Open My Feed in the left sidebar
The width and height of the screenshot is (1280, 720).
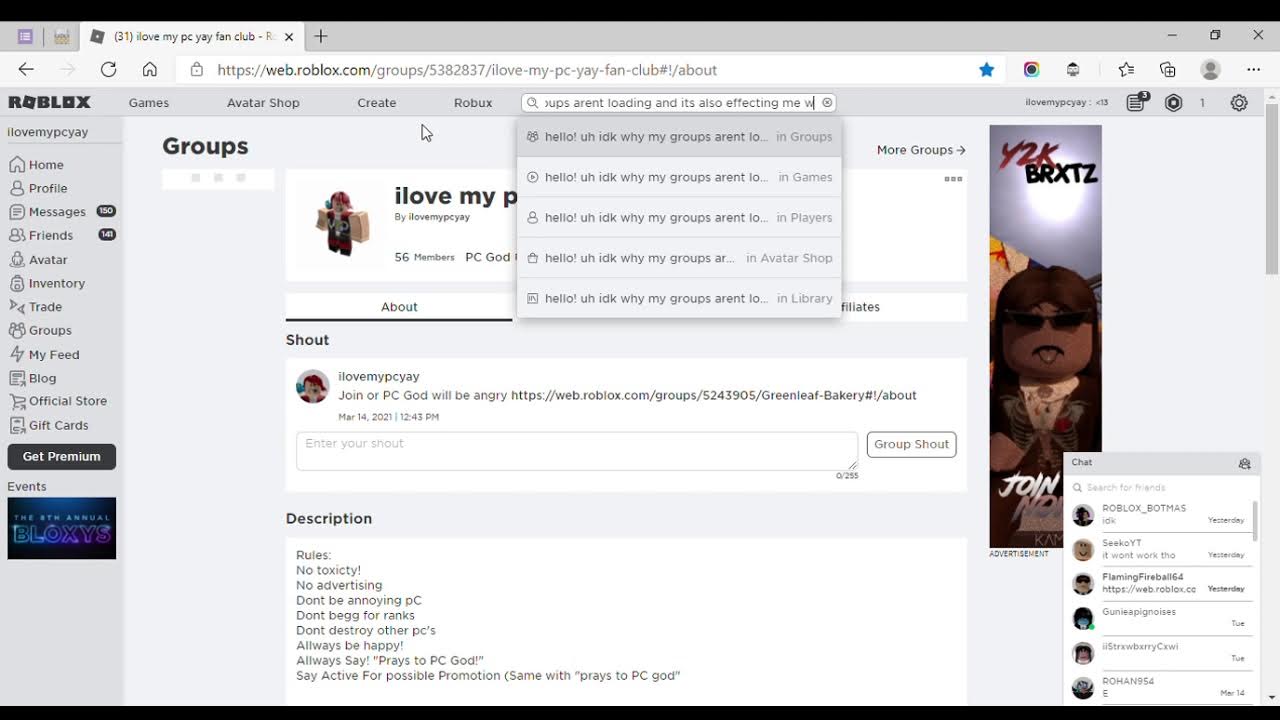44,354
